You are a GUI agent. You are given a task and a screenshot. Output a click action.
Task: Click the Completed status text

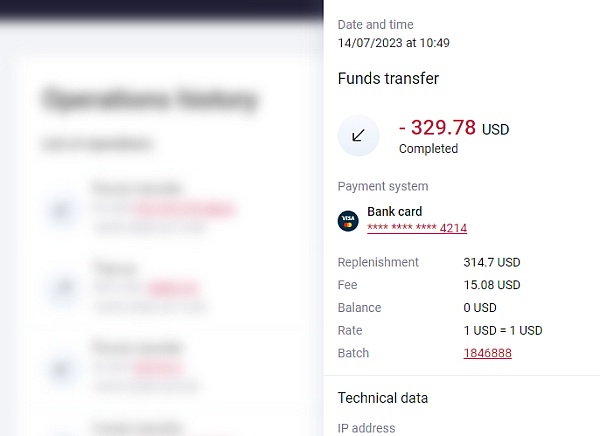[x=428, y=149]
